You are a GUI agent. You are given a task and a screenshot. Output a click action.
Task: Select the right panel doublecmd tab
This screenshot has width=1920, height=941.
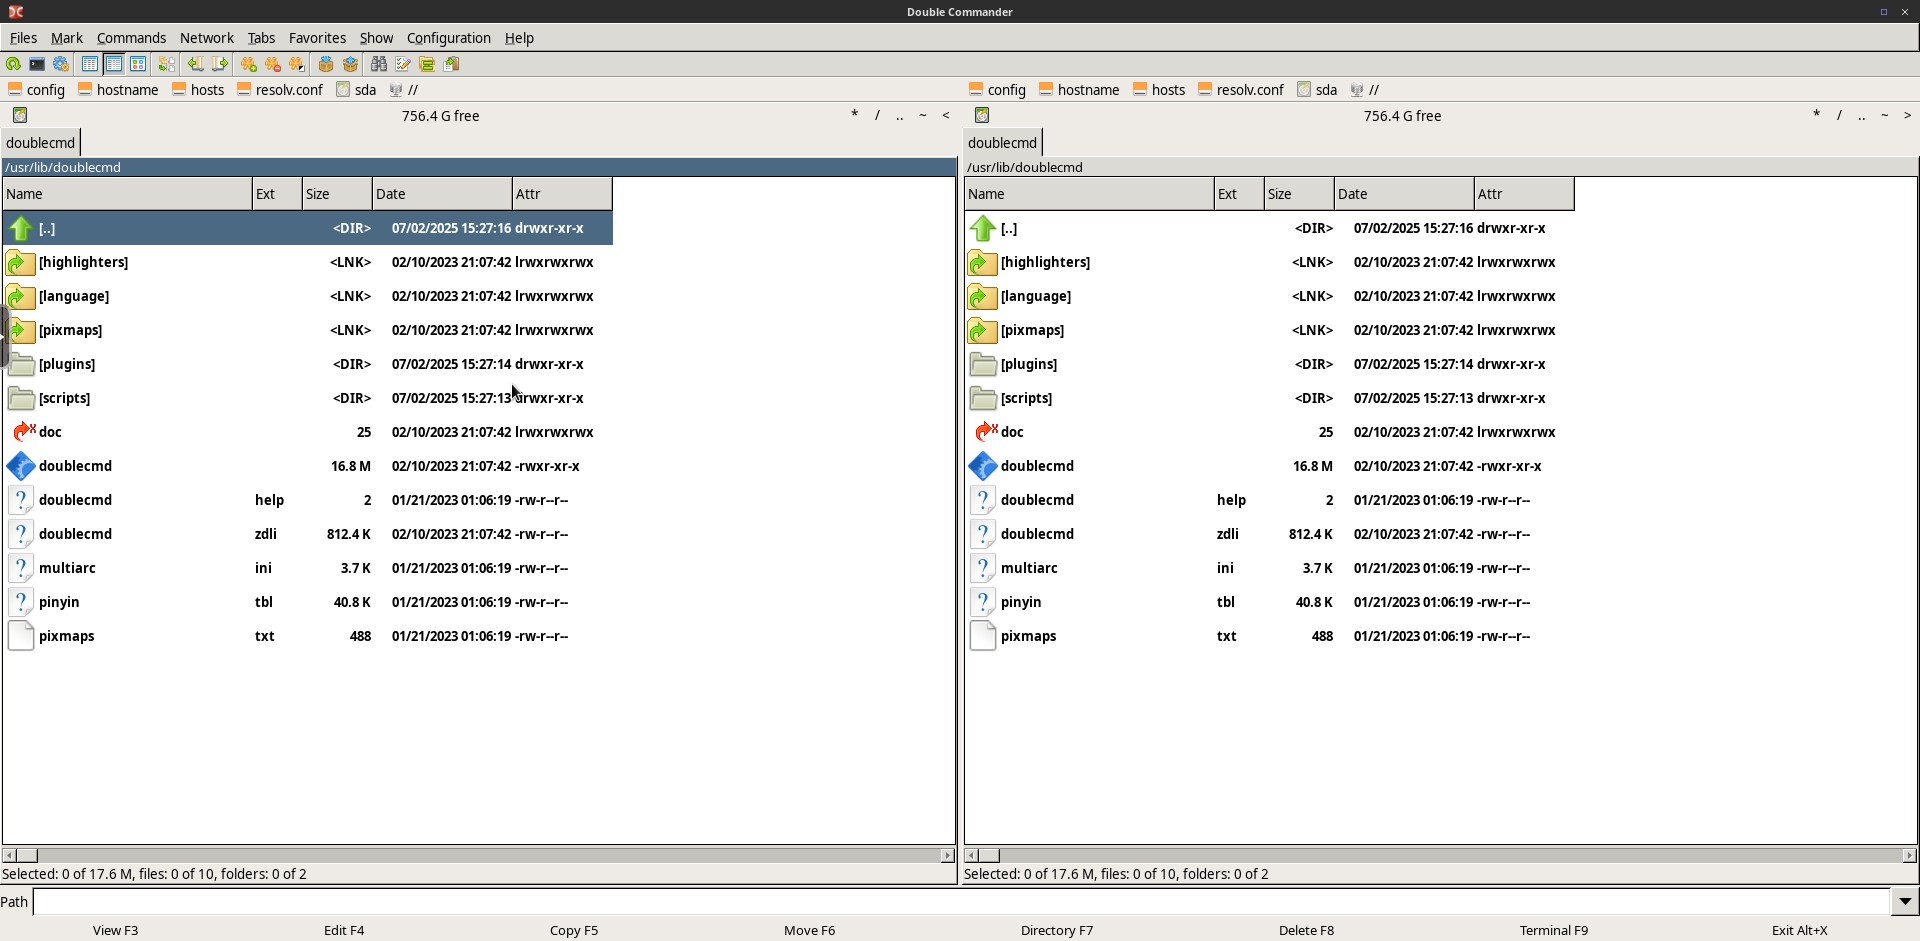click(1002, 143)
